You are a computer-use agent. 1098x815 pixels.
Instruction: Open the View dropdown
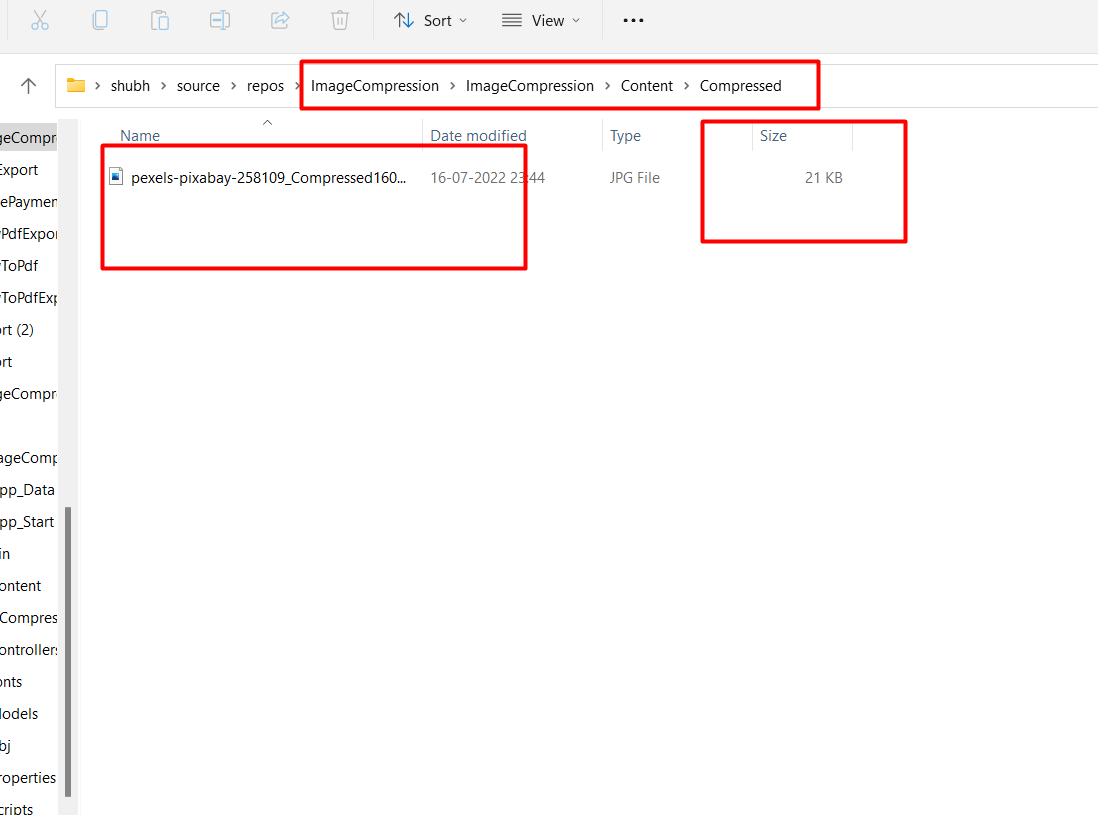click(540, 20)
